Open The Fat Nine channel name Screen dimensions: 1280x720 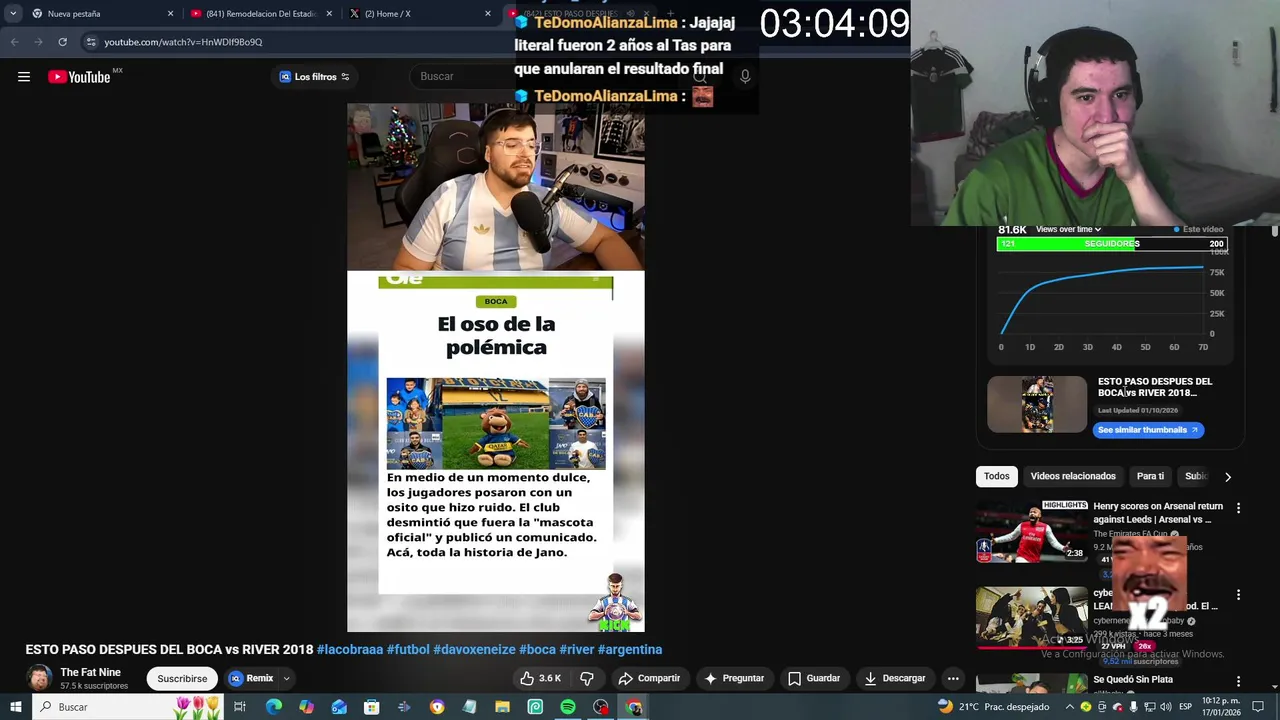click(90, 672)
